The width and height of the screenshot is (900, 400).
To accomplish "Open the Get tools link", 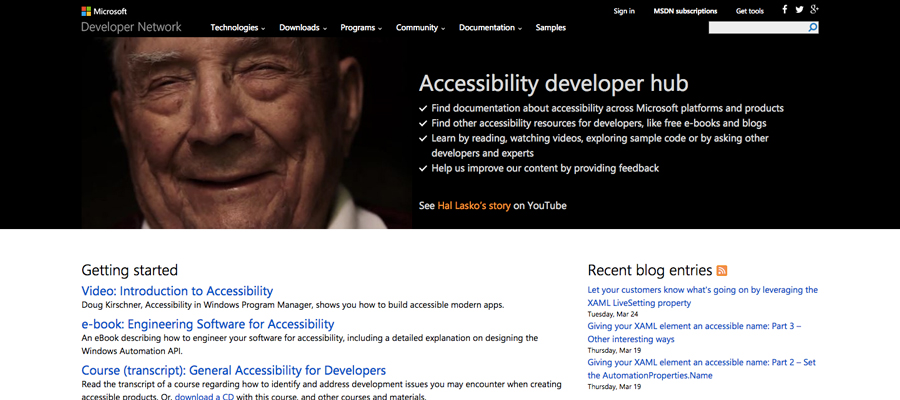I will [x=750, y=11].
